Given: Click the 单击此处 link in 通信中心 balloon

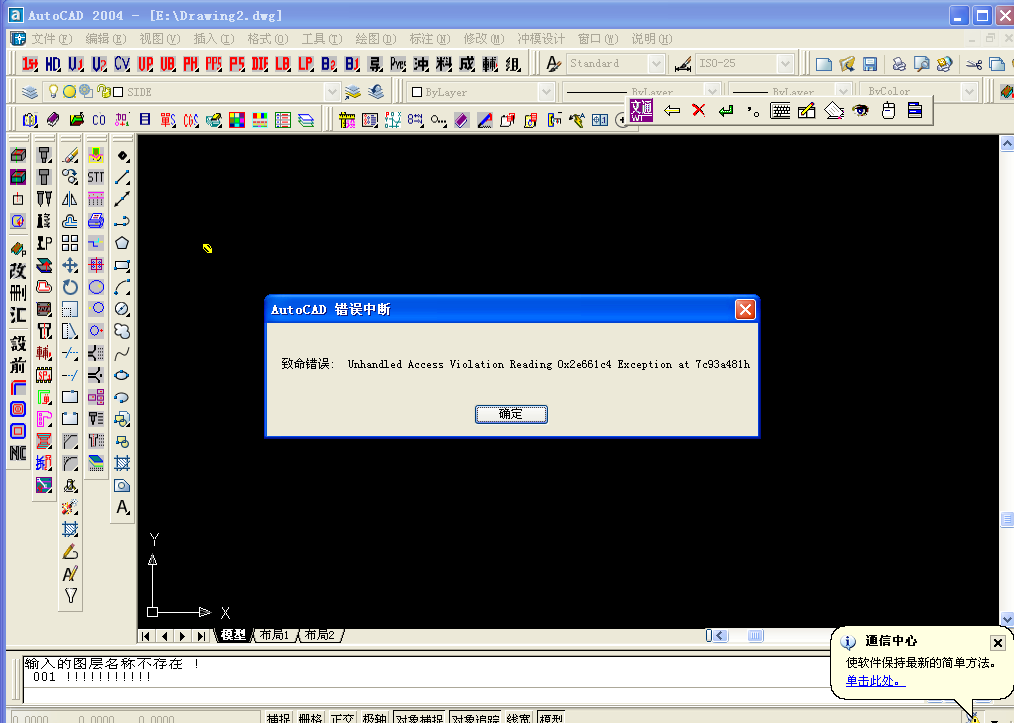Looking at the screenshot, I should pos(875,681).
